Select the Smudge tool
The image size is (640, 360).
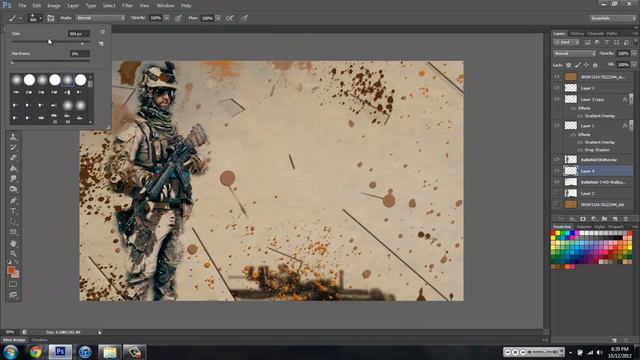point(13,179)
